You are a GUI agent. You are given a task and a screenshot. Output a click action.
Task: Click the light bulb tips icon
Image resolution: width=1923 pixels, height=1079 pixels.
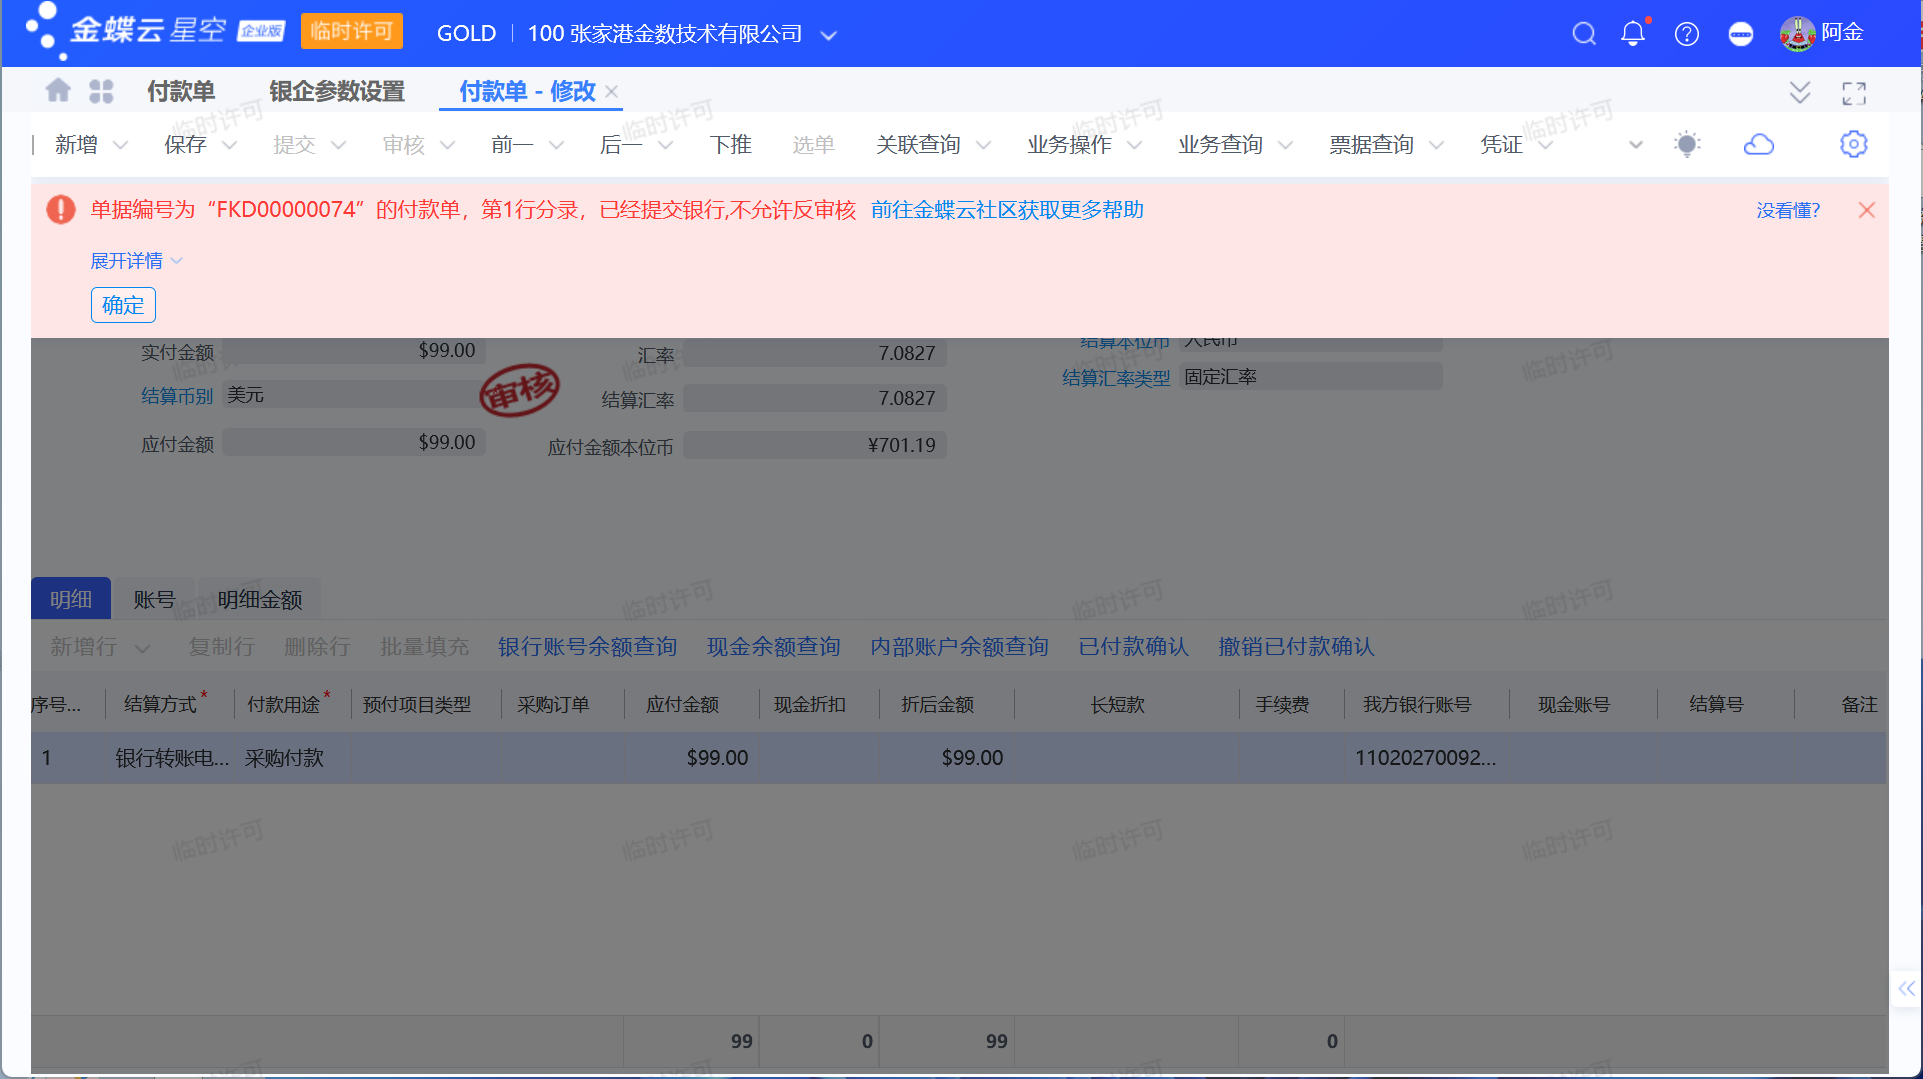click(x=1687, y=145)
